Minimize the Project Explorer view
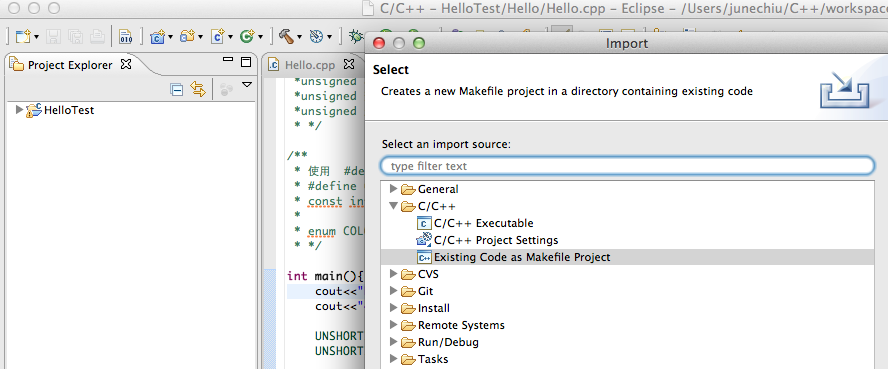 228,59
